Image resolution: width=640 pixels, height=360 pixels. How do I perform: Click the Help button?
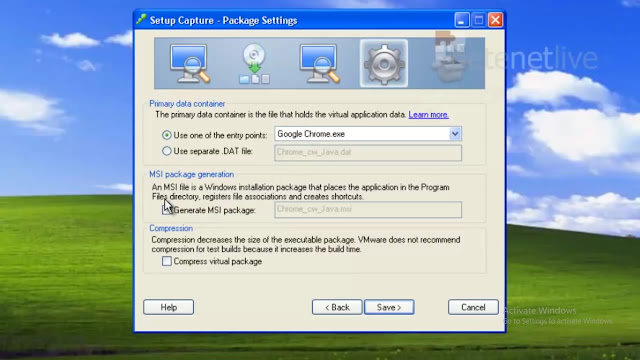pos(169,307)
